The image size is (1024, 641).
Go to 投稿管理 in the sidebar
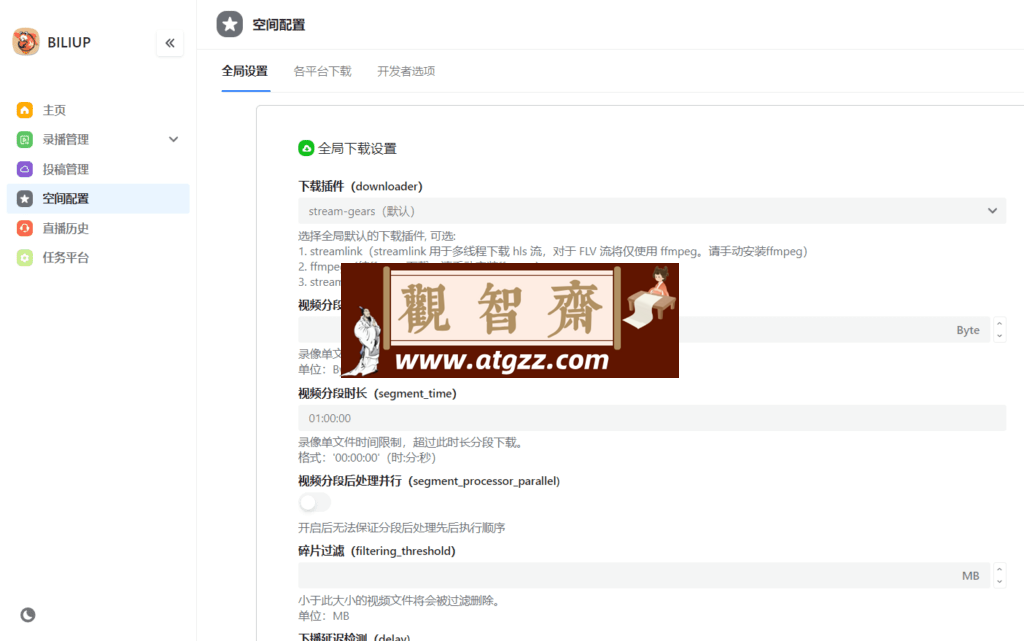point(98,169)
